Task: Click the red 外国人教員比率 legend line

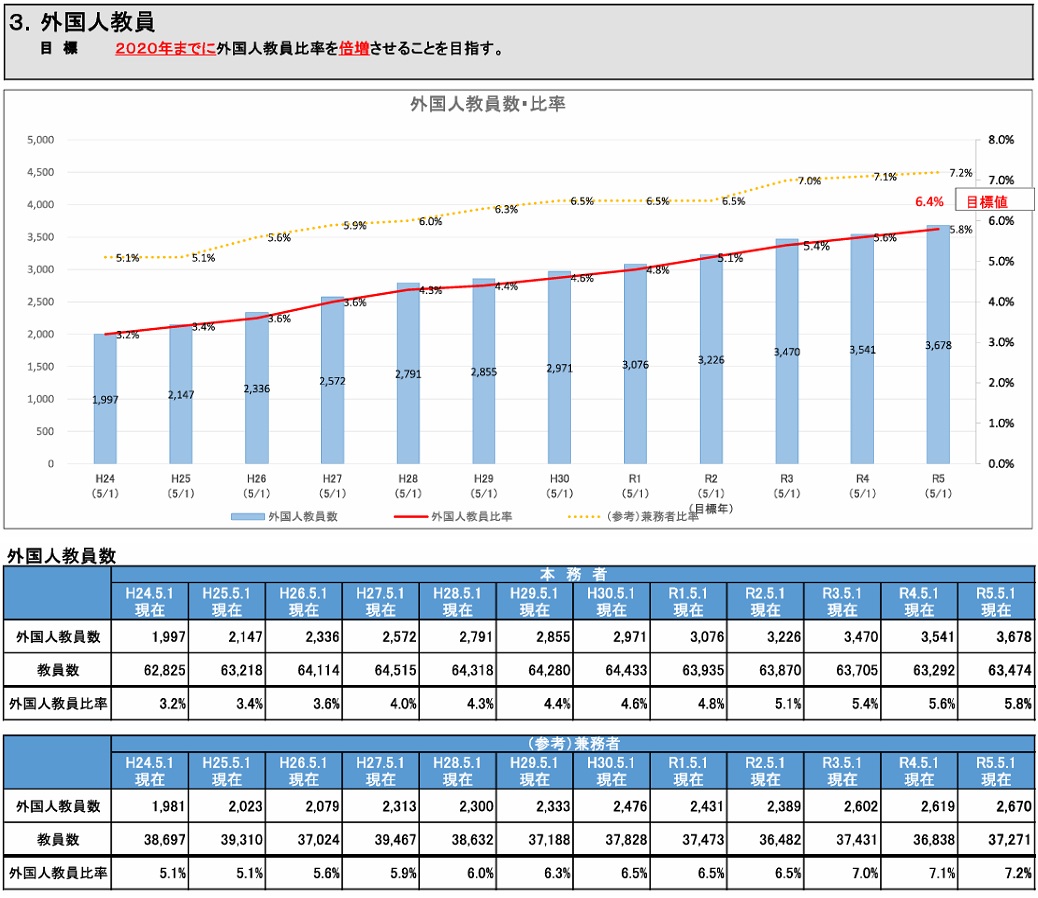Action: (410, 517)
